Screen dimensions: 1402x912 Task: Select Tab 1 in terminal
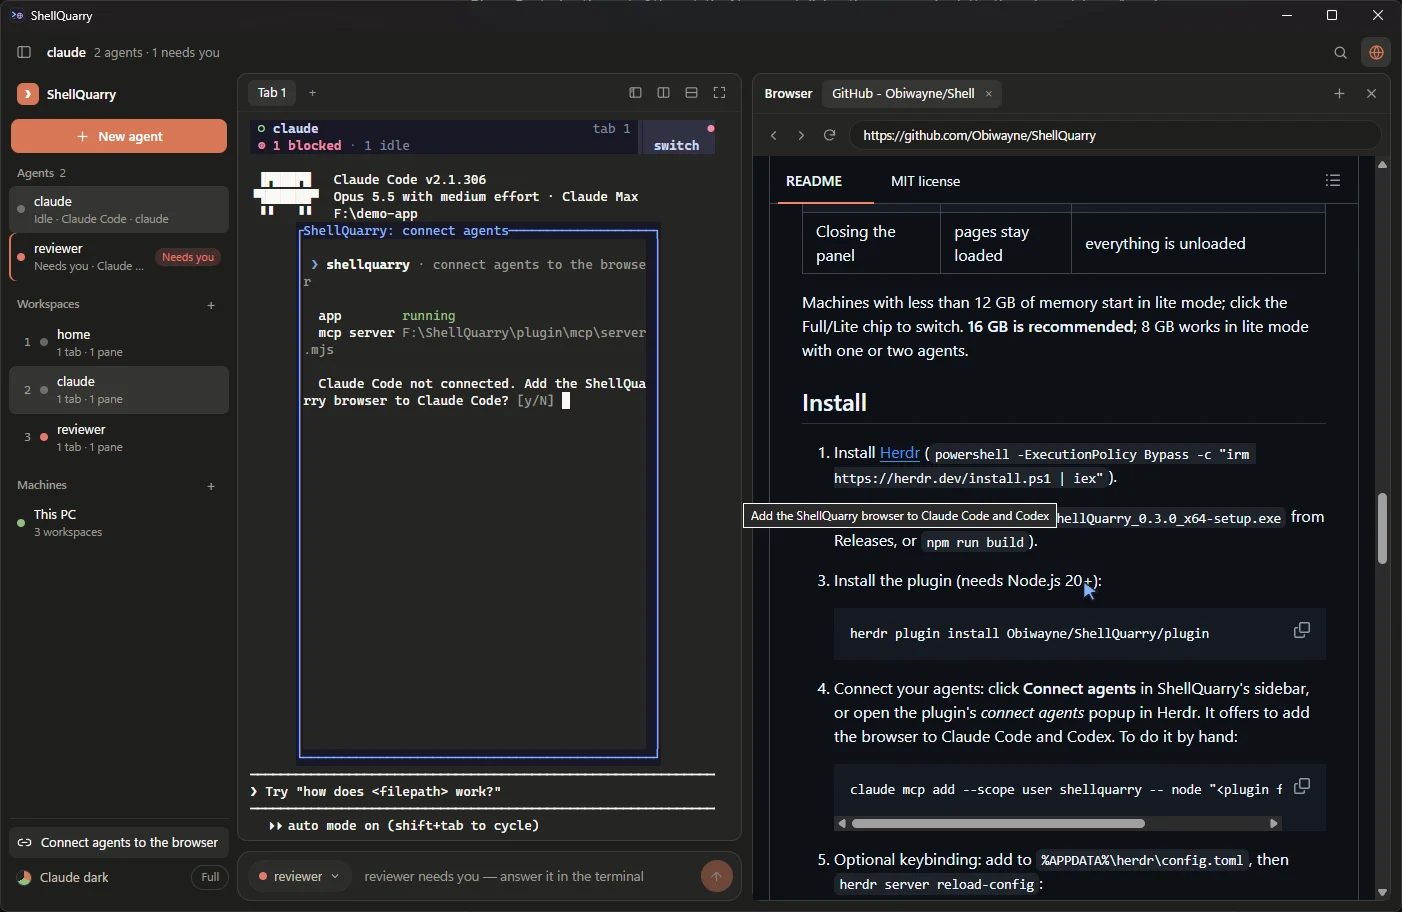pos(272,93)
